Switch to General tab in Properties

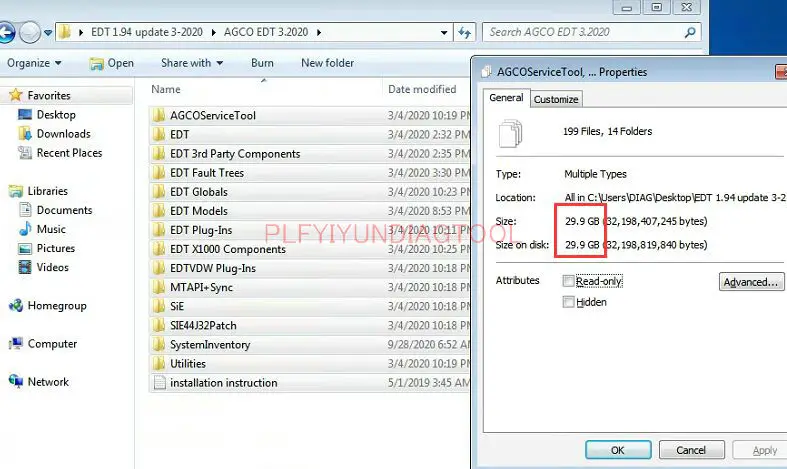[x=506, y=98]
